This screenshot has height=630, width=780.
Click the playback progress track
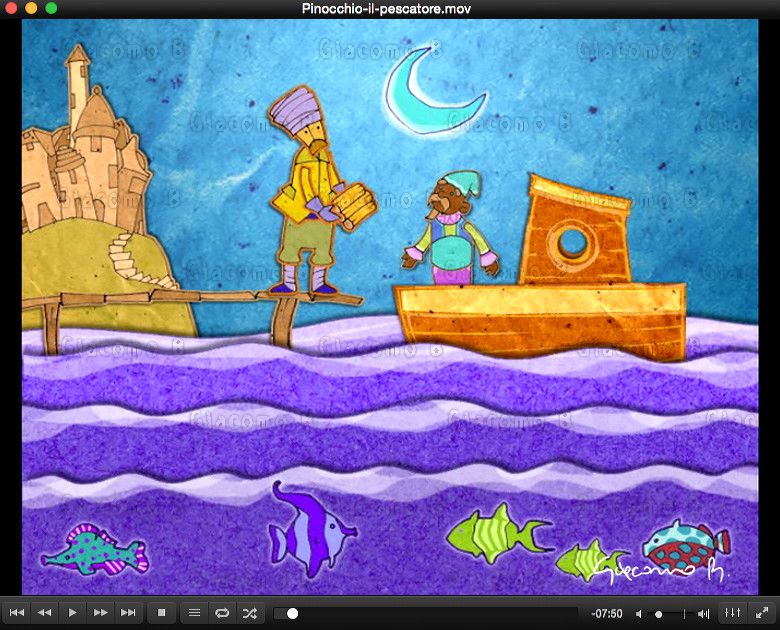pos(426,614)
